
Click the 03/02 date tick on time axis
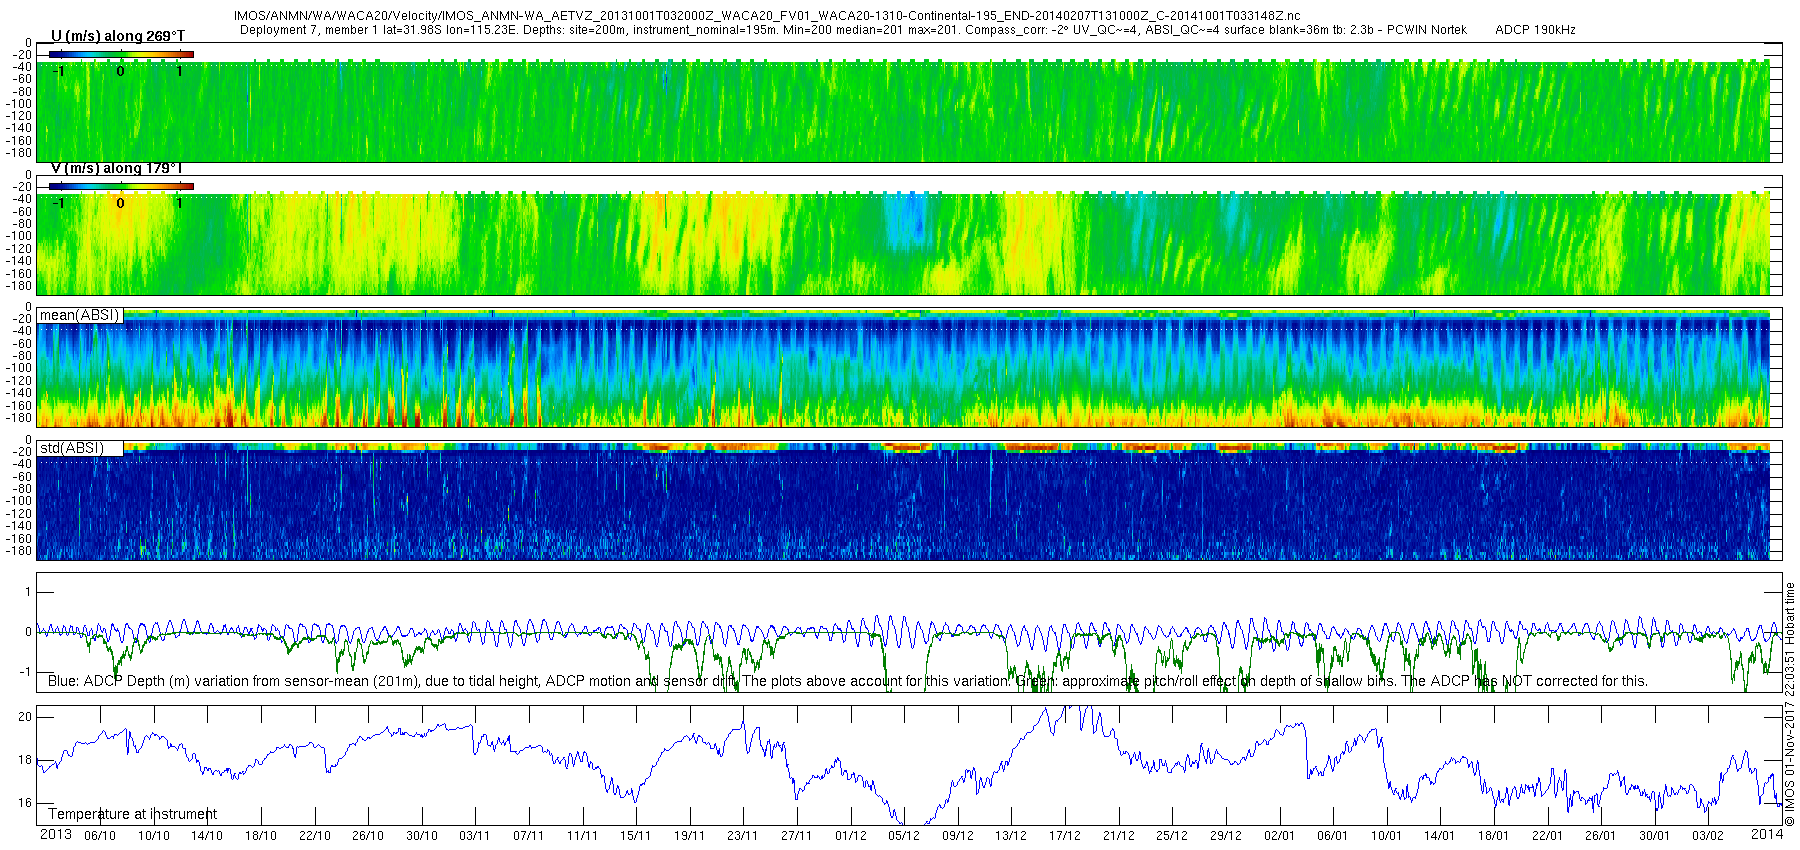1707,836
